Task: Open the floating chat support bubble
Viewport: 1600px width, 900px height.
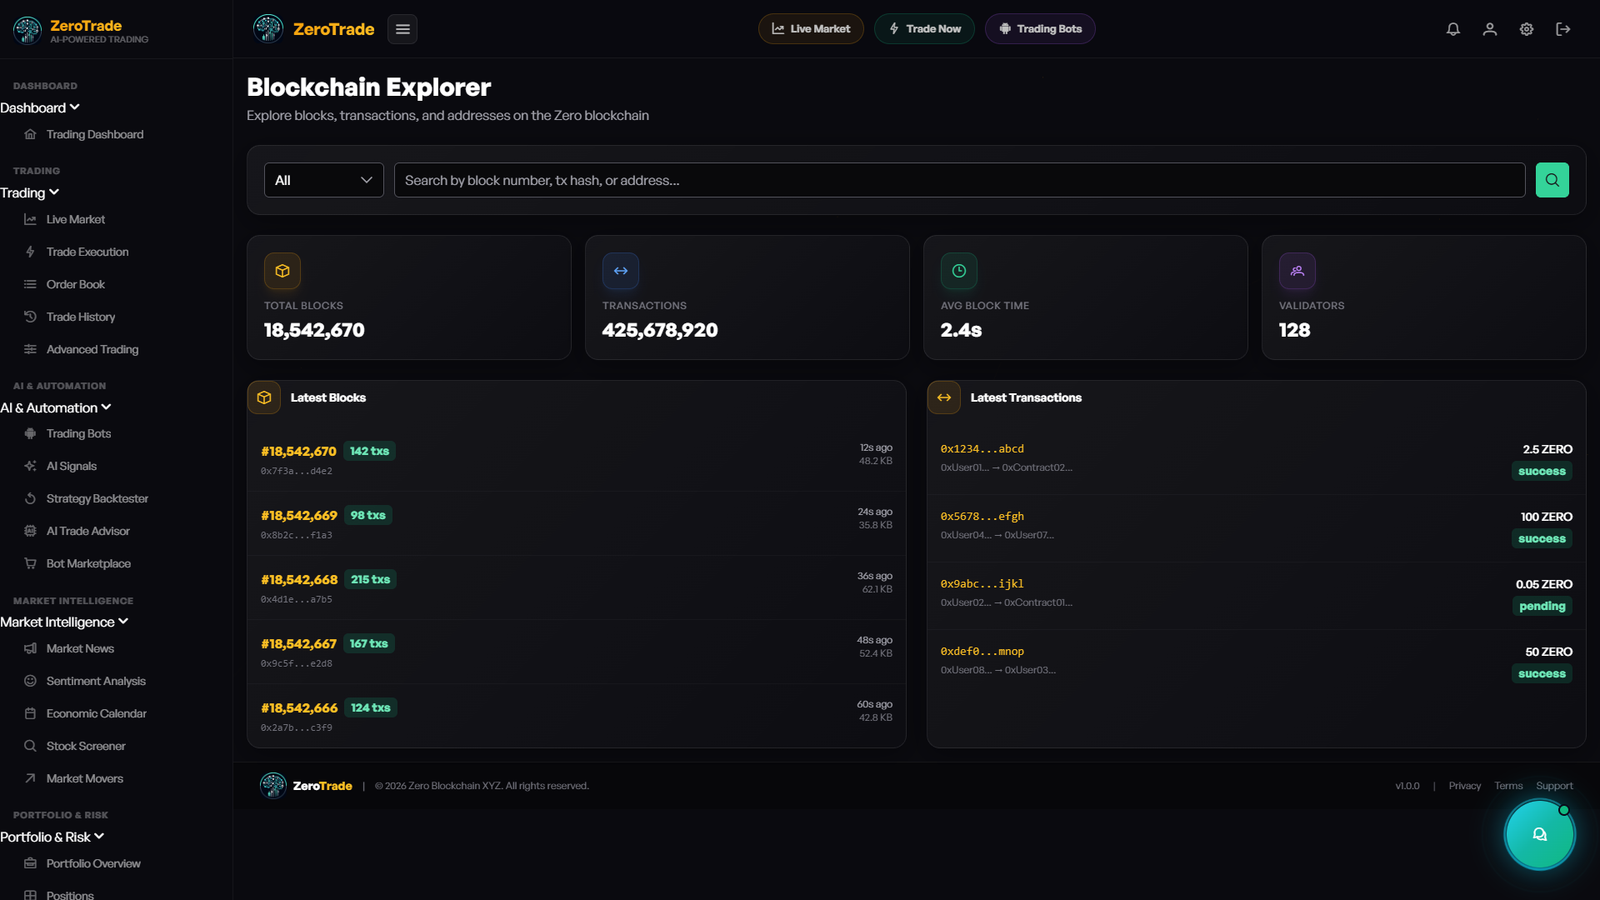Action: (x=1540, y=834)
